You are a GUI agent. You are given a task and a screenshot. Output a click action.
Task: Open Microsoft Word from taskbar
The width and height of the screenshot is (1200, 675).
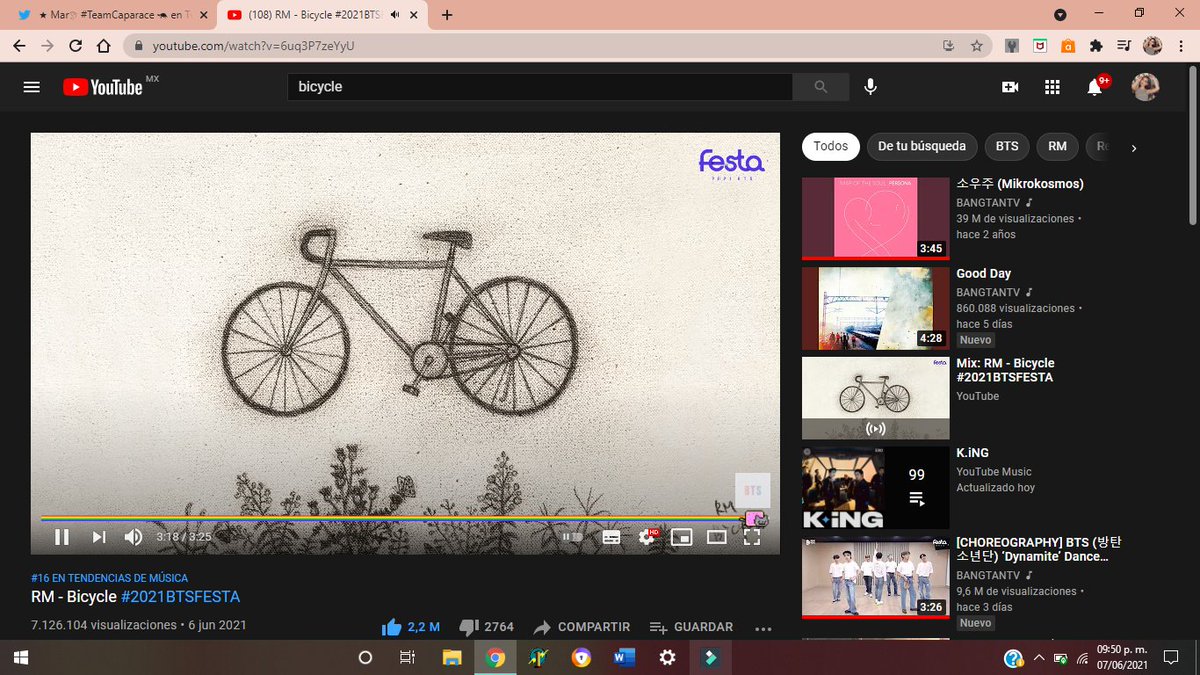(x=625, y=657)
